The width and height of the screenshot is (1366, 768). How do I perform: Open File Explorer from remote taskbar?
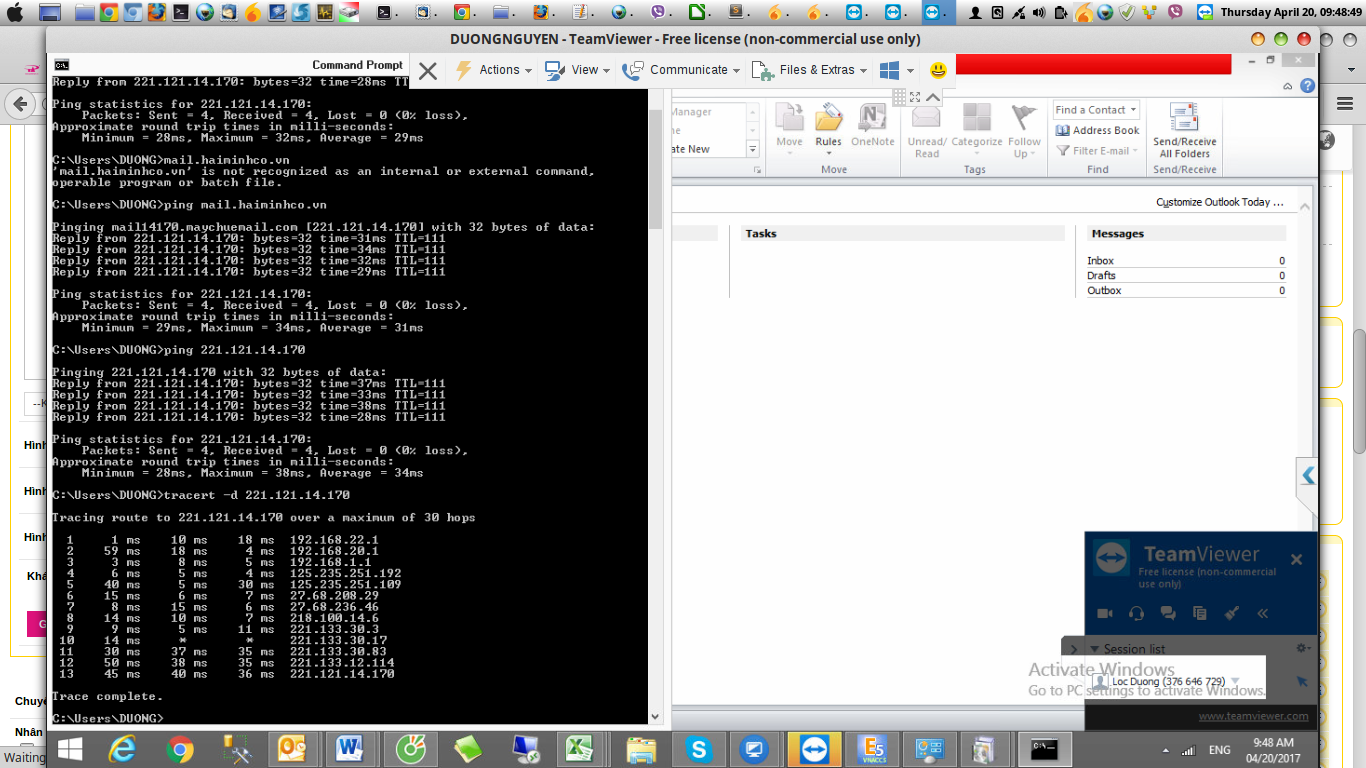pos(640,749)
